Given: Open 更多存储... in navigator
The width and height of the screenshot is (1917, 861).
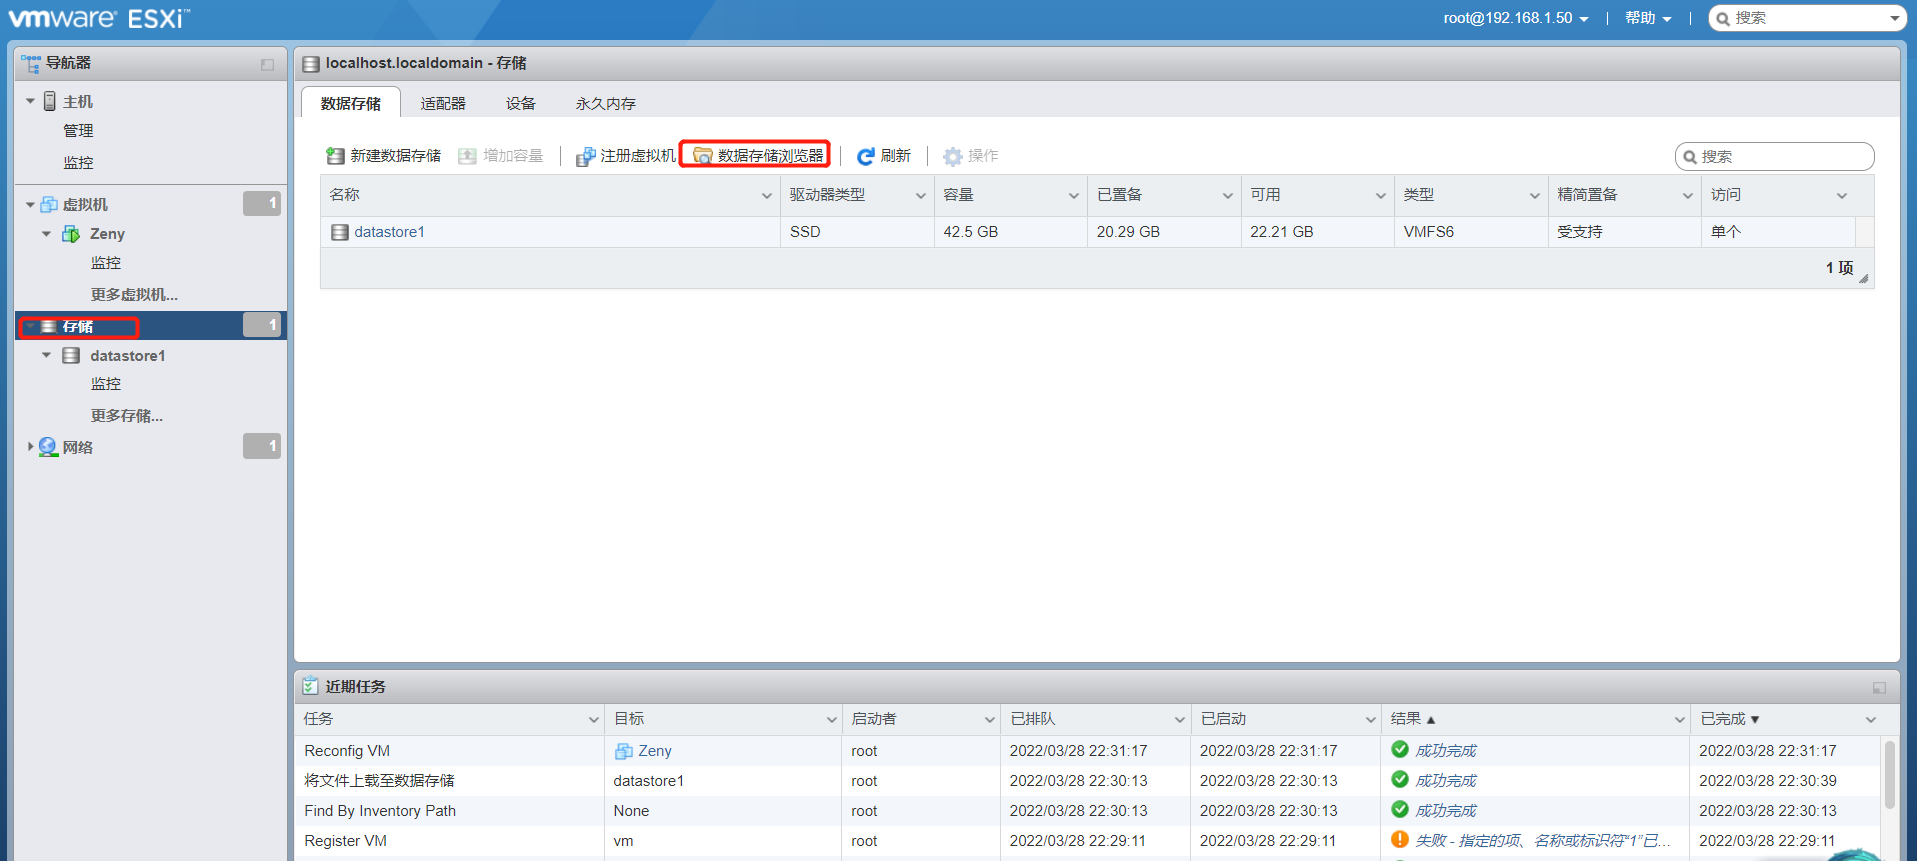Looking at the screenshot, I should [127, 416].
